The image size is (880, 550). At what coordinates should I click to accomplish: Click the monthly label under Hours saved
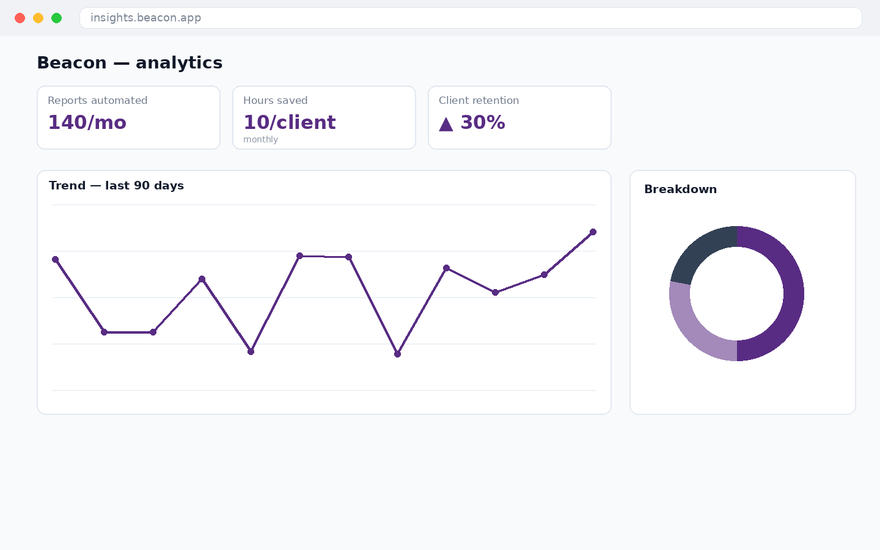(x=260, y=139)
